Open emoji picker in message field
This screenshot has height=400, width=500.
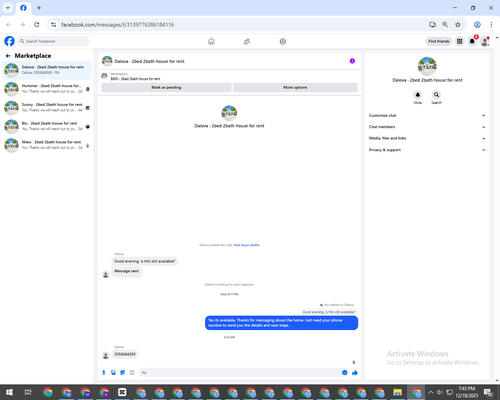coord(345,372)
